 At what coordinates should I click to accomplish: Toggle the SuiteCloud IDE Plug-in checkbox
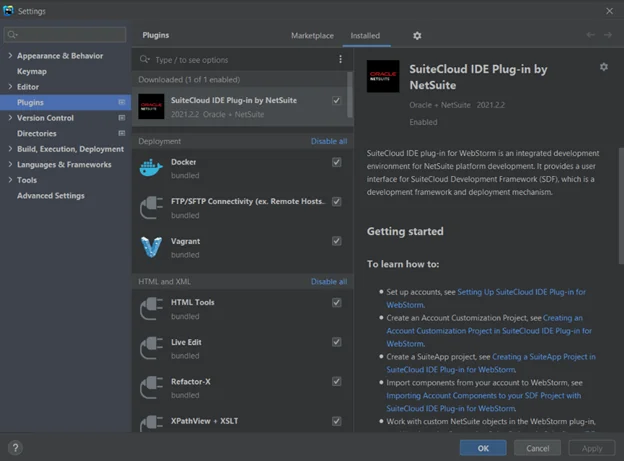[337, 100]
